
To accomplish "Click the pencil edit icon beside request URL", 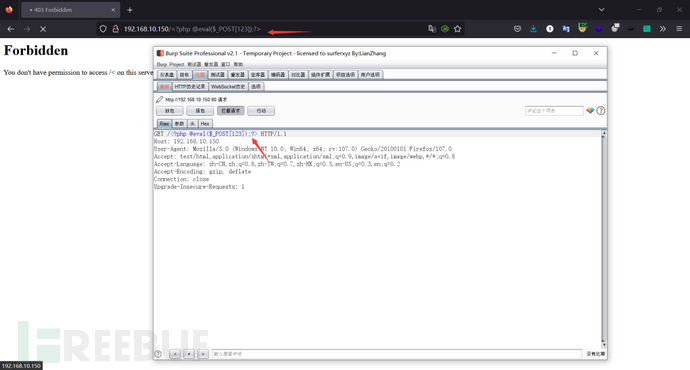I will tap(159, 99).
